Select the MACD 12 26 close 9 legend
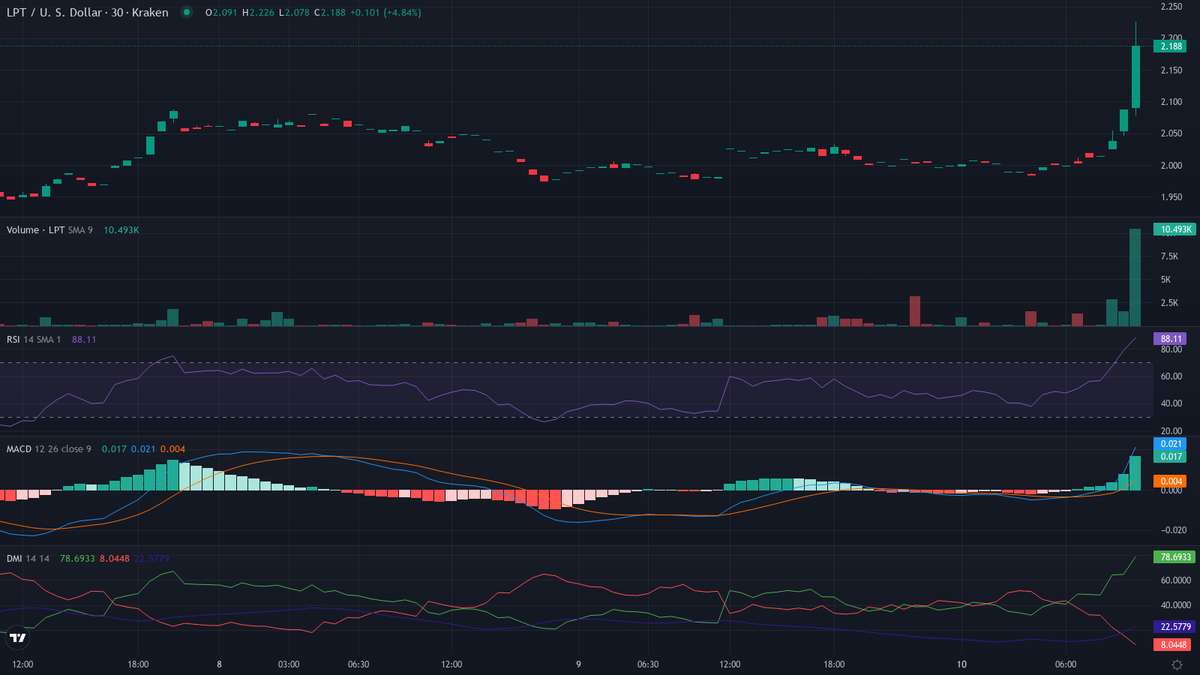The width and height of the screenshot is (1200, 675). tap(49, 449)
